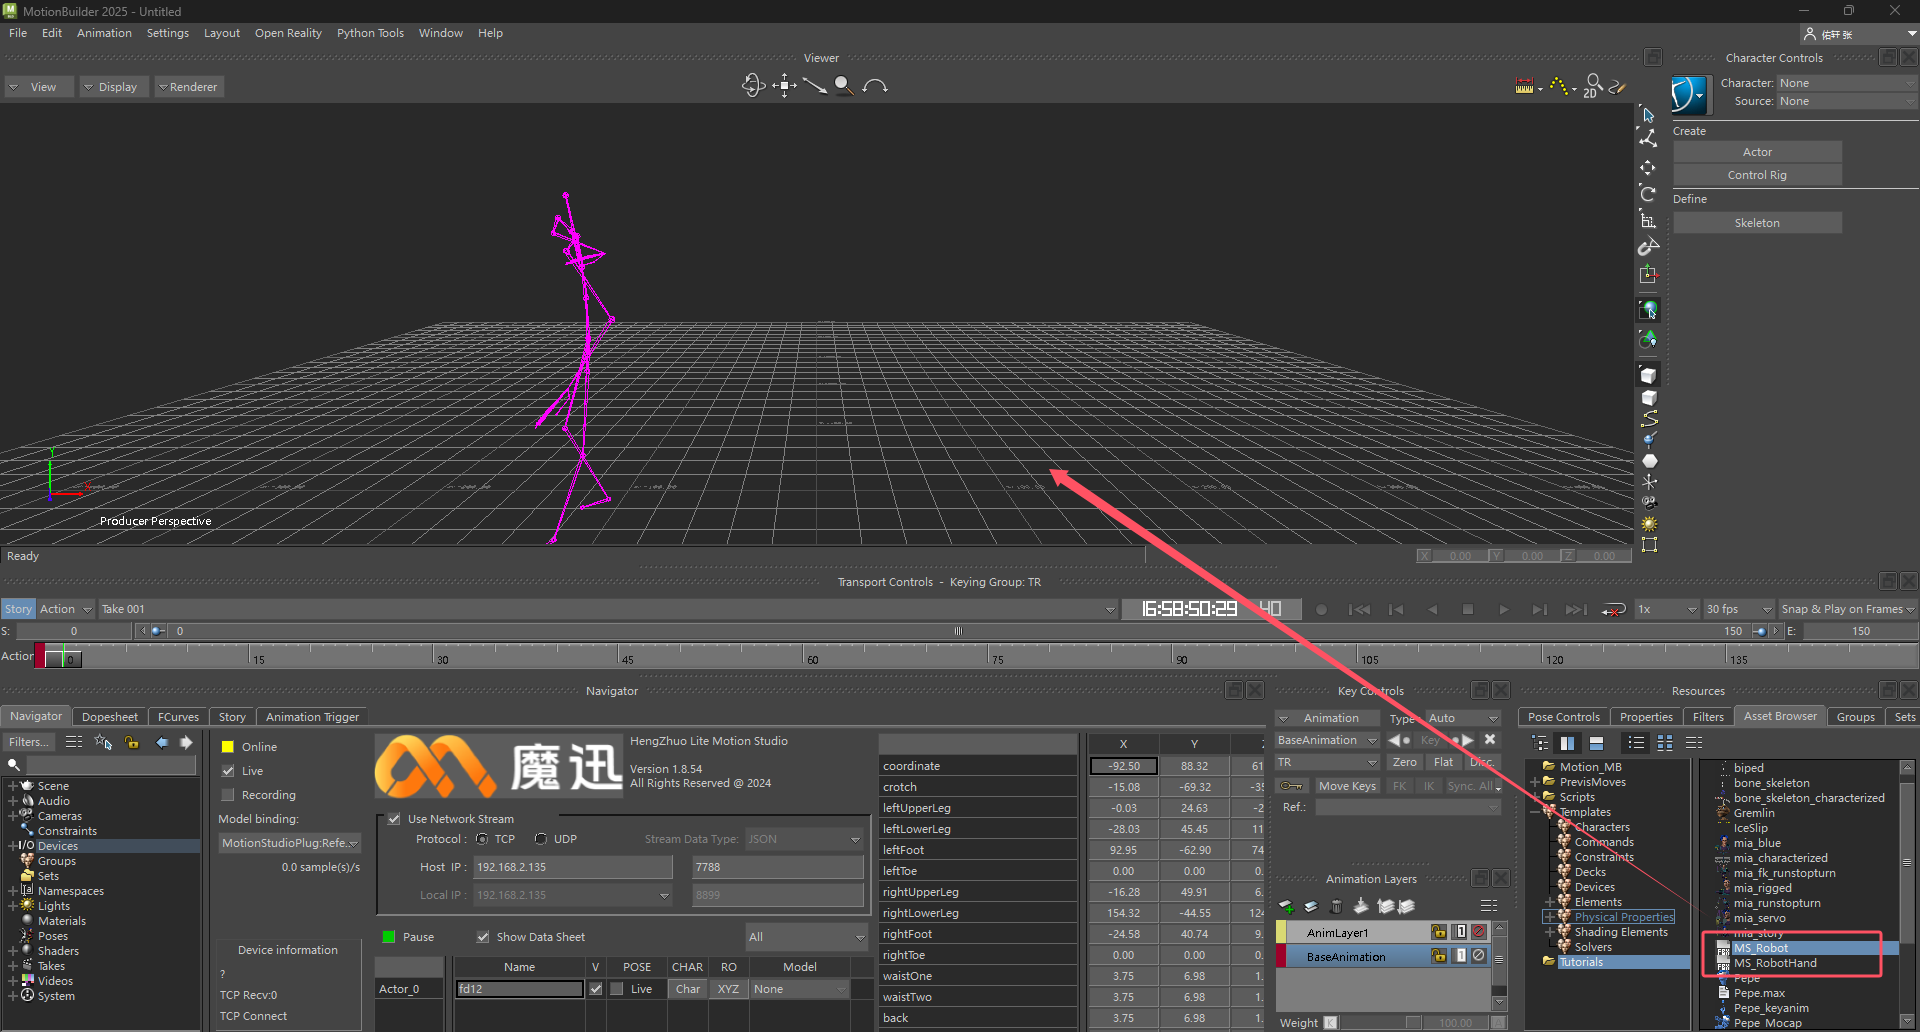The width and height of the screenshot is (1920, 1032).
Task: Click the delete layer trash icon
Action: pos(1336,906)
